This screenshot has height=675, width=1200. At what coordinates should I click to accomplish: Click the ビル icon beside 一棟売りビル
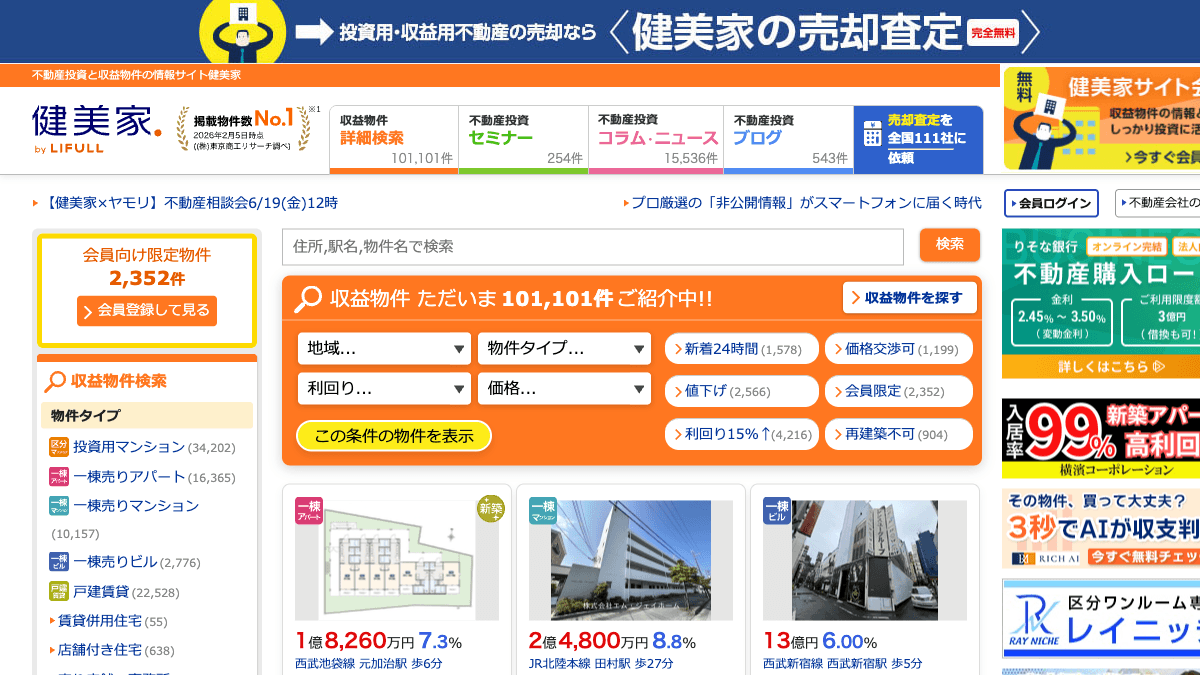[58, 562]
